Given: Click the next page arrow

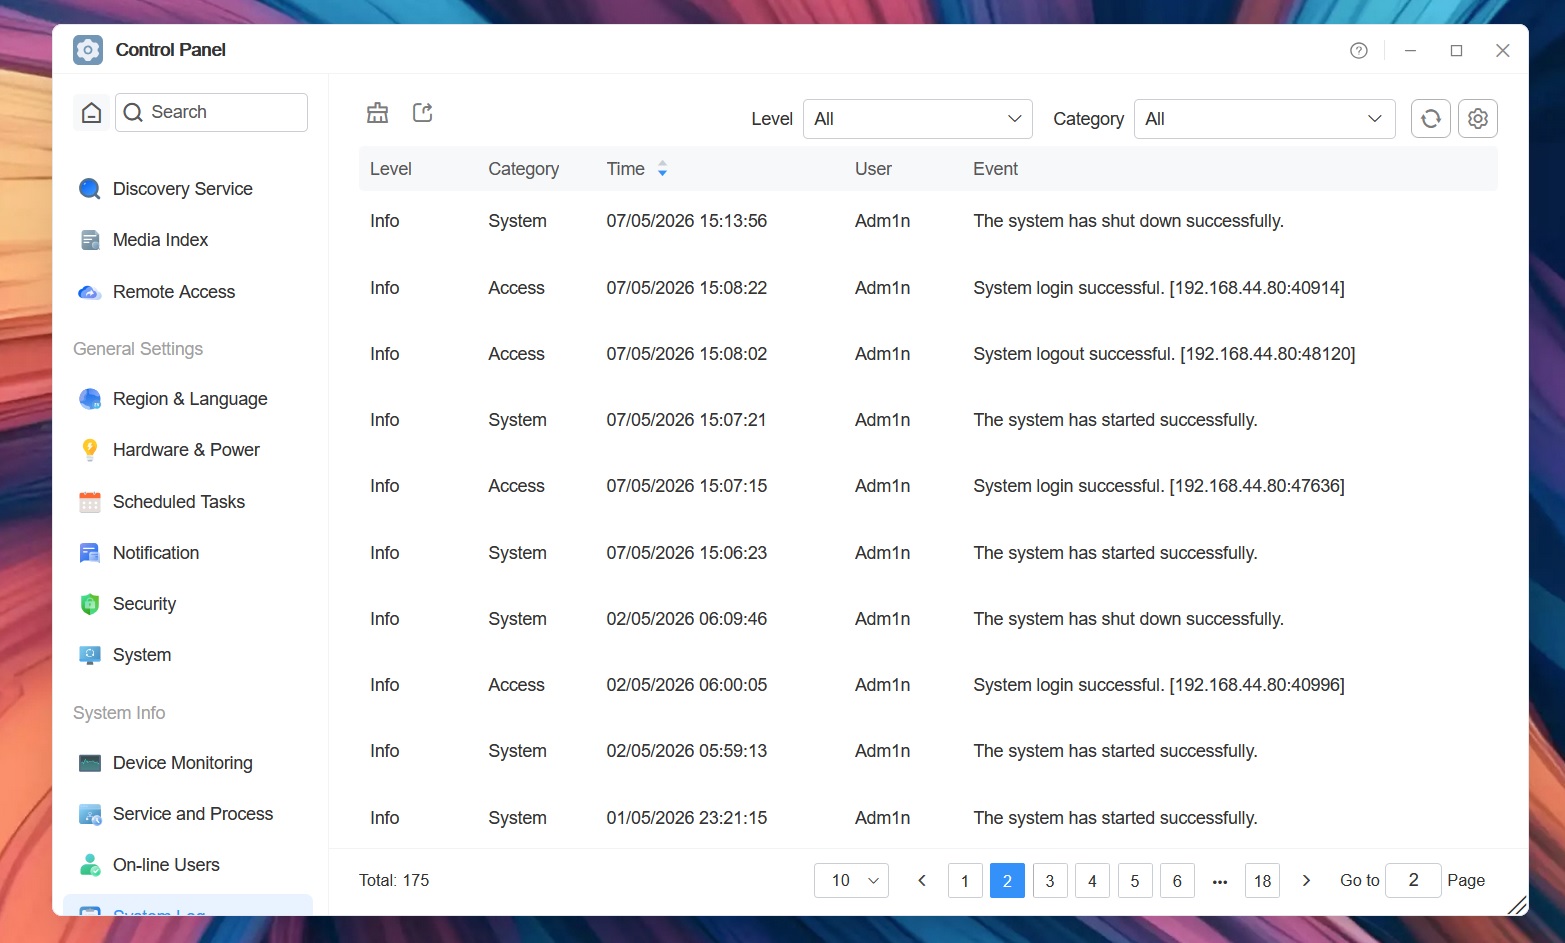Looking at the screenshot, I should pyautogui.click(x=1306, y=881).
